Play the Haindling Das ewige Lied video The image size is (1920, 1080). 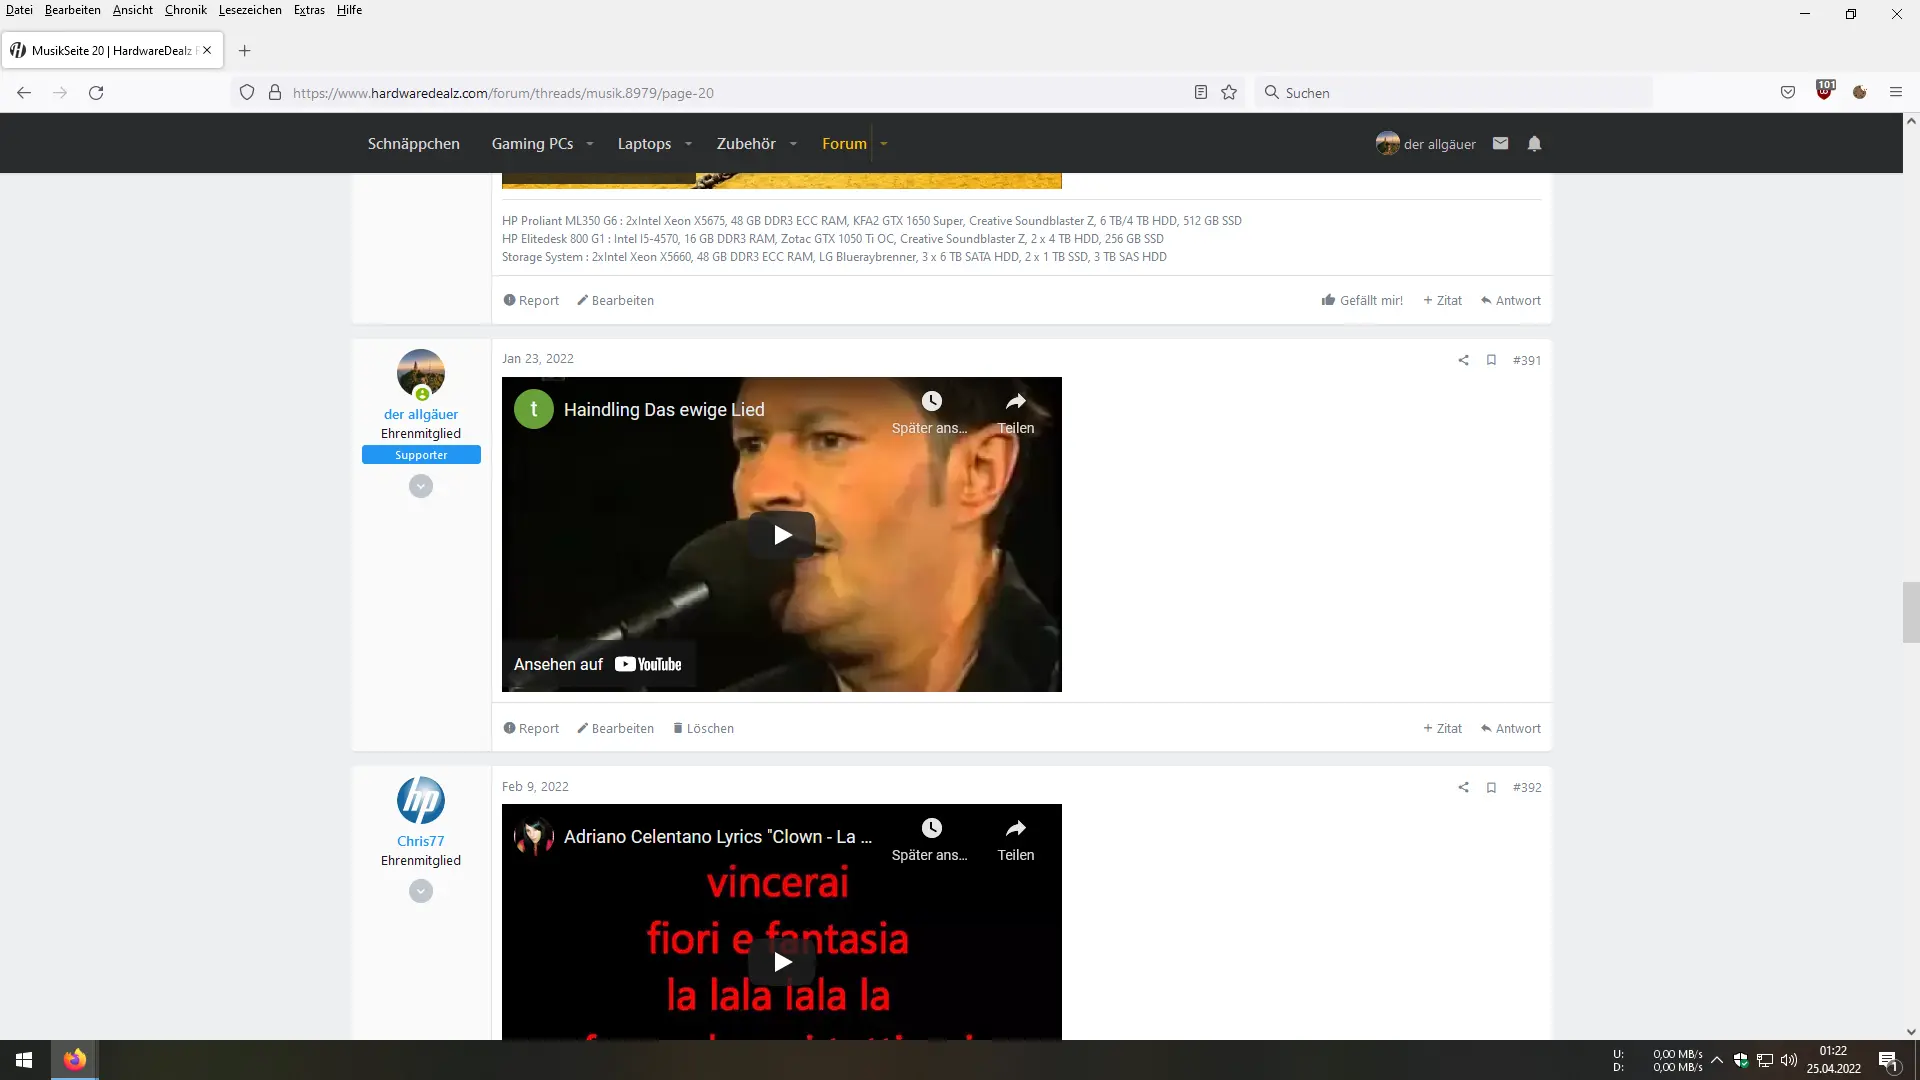[782, 535]
